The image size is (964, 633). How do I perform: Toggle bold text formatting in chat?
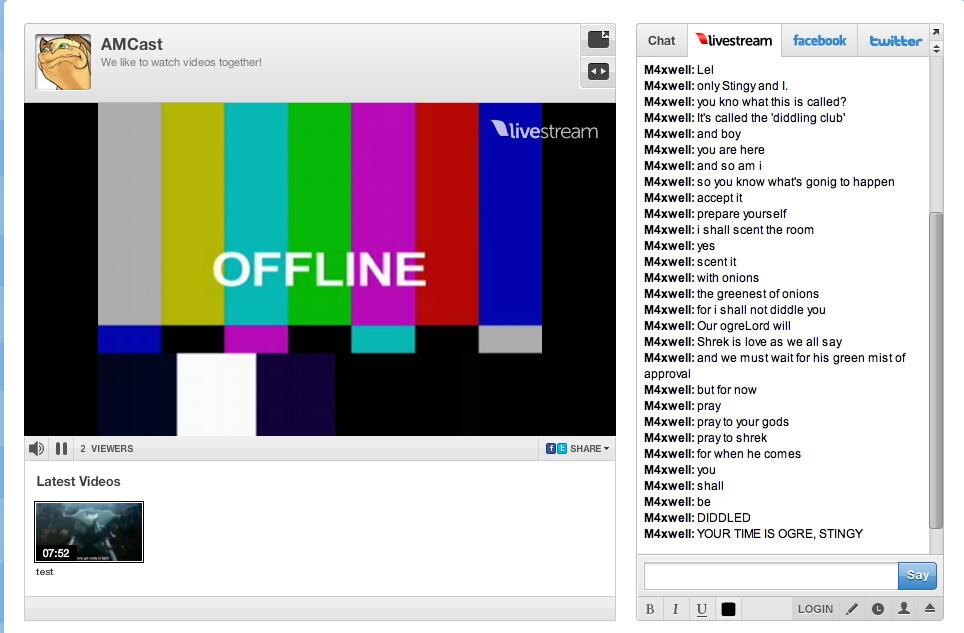[x=650, y=608]
